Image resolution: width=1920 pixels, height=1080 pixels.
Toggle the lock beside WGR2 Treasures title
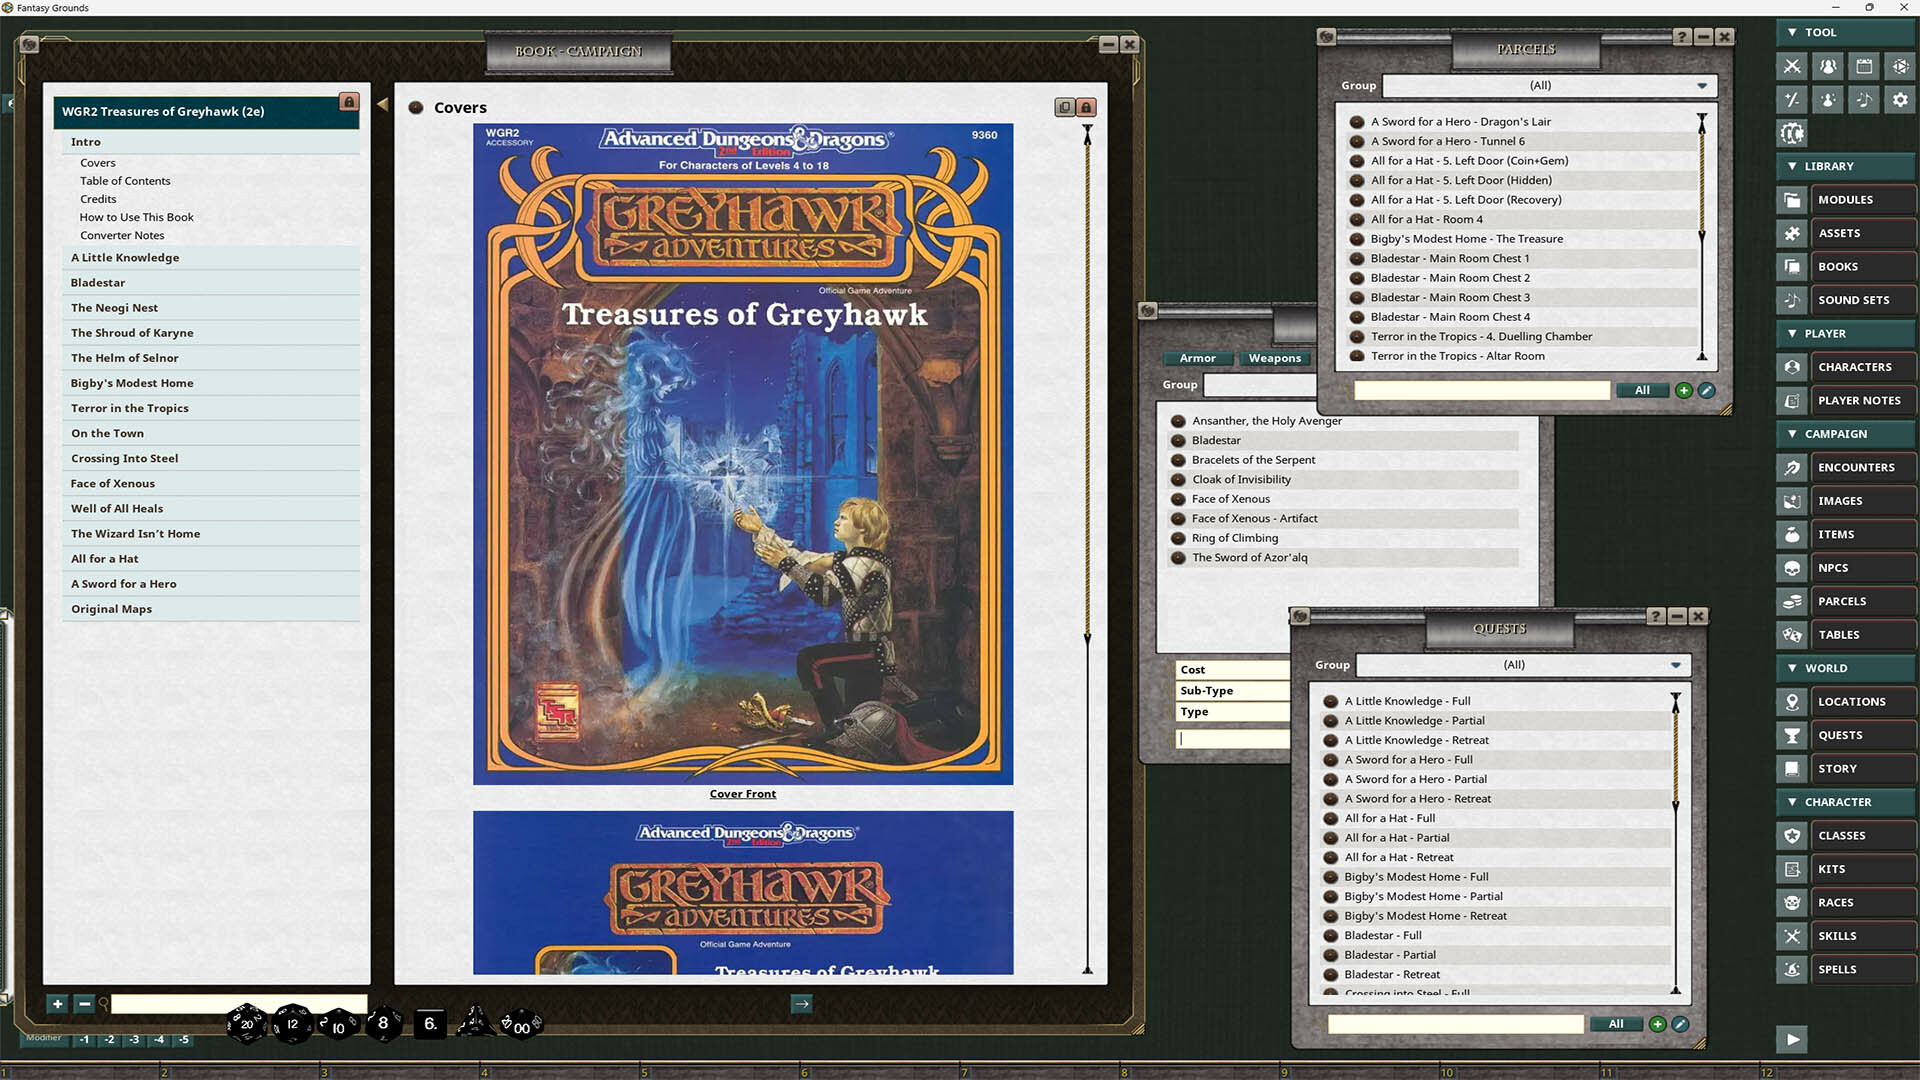click(x=348, y=102)
